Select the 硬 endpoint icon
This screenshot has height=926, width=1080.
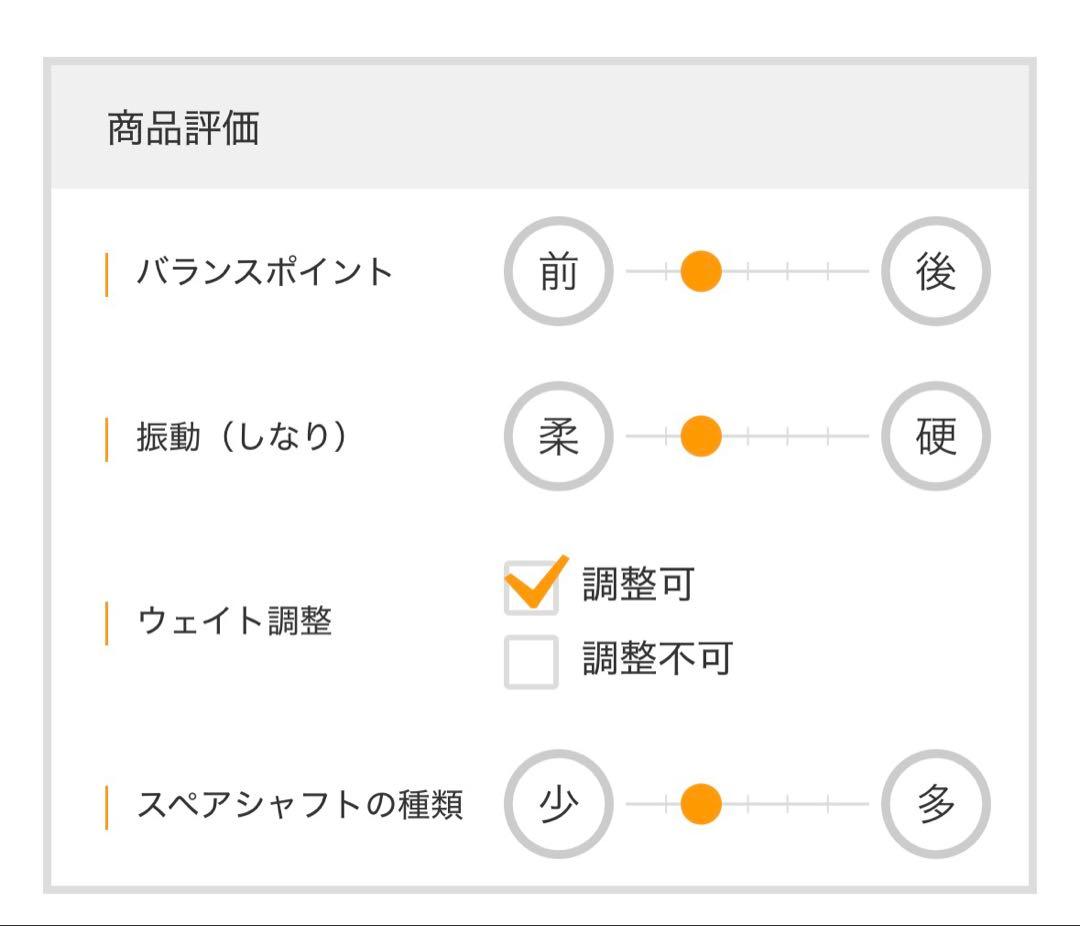[936, 435]
